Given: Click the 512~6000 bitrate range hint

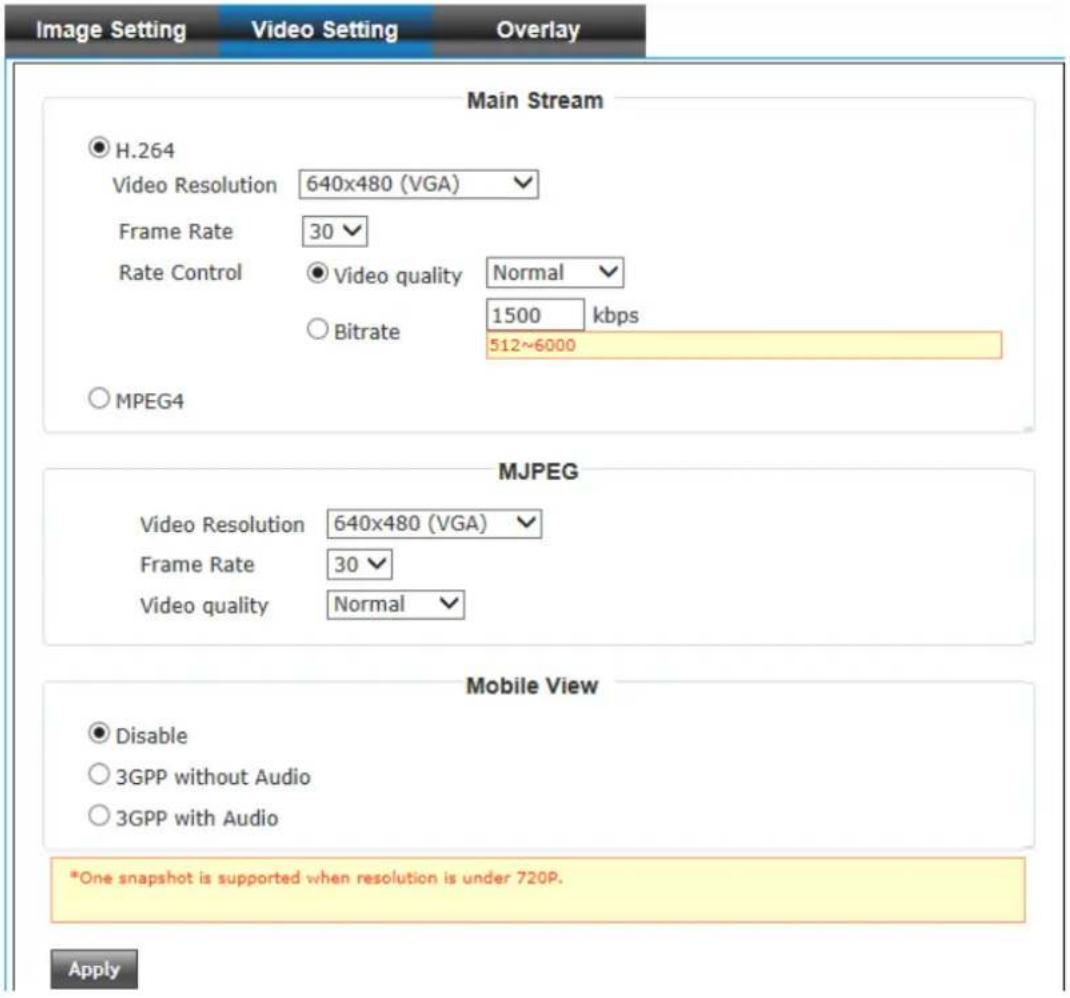Looking at the screenshot, I should point(744,345).
